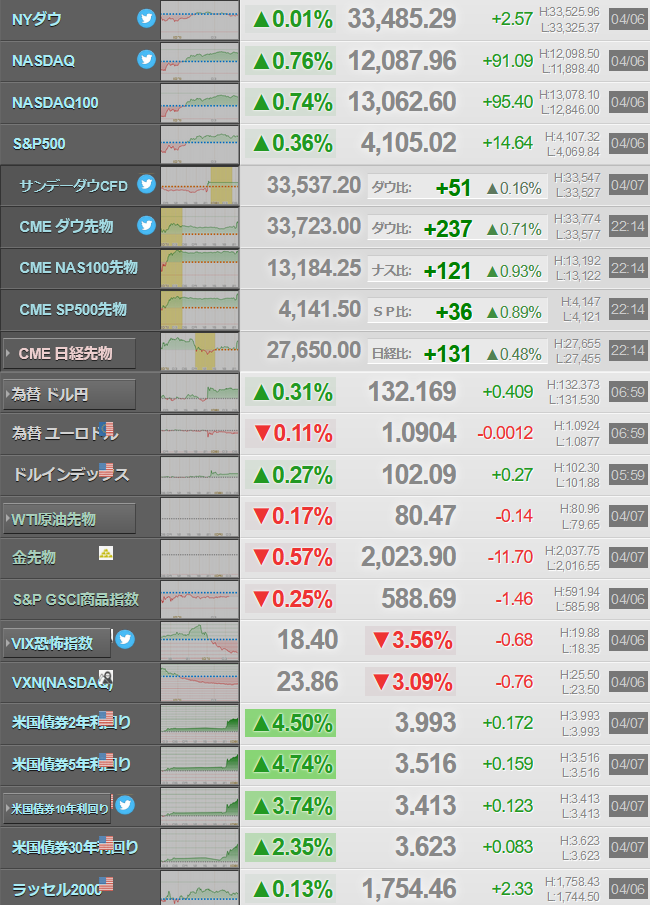This screenshot has width=650, height=905.
Task: Open the NYダウ mini chart
Action: point(200,20)
